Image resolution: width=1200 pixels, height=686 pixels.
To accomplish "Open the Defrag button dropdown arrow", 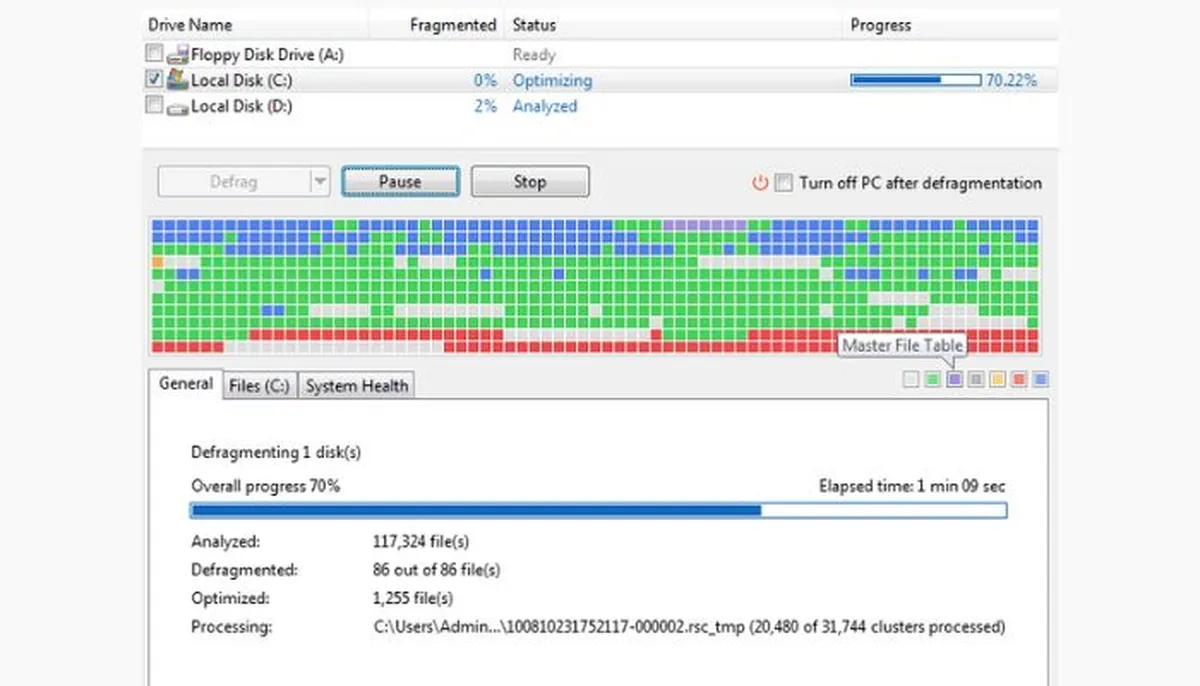I will click(x=319, y=182).
